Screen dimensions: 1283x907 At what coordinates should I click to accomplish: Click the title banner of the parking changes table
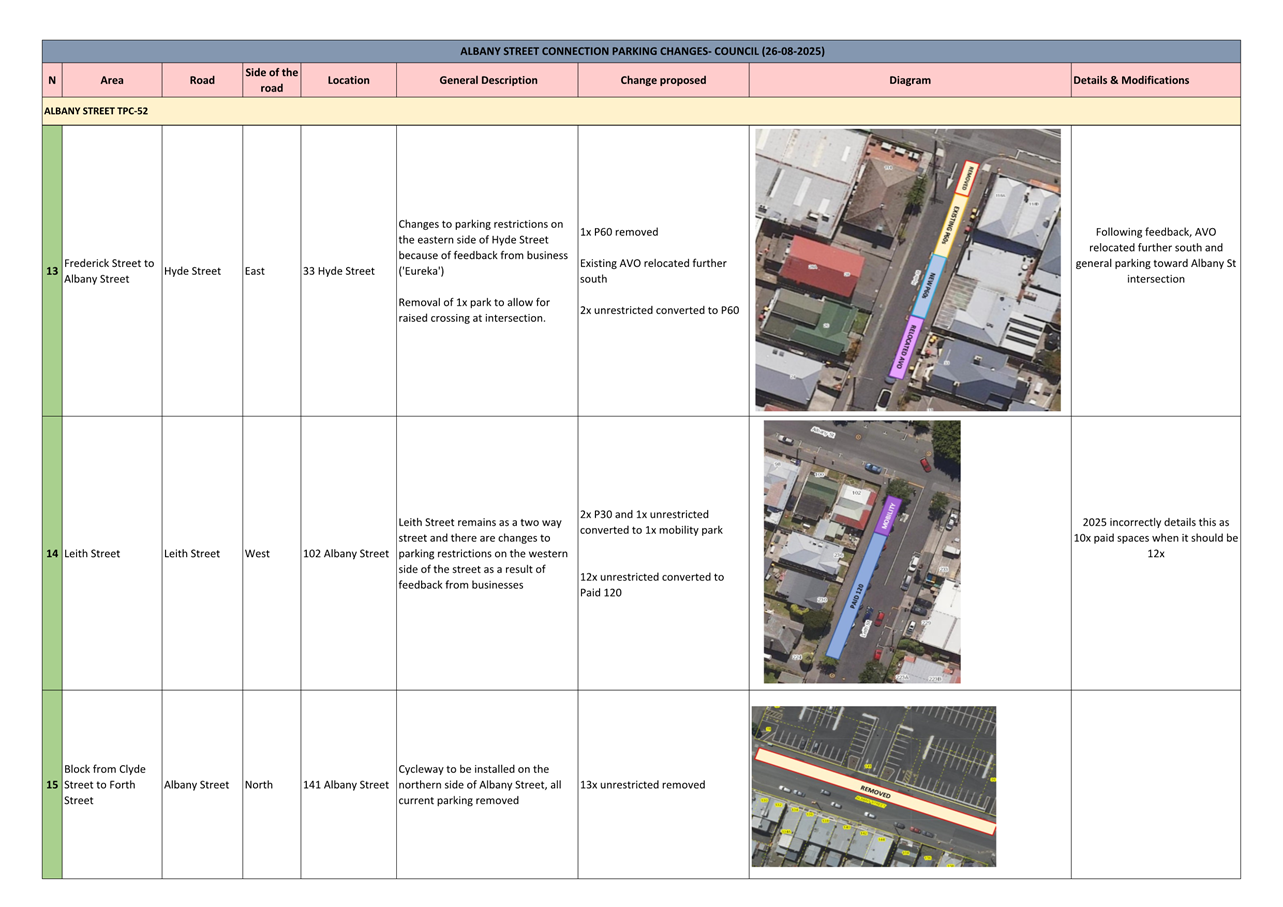click(x=641, y=51)
